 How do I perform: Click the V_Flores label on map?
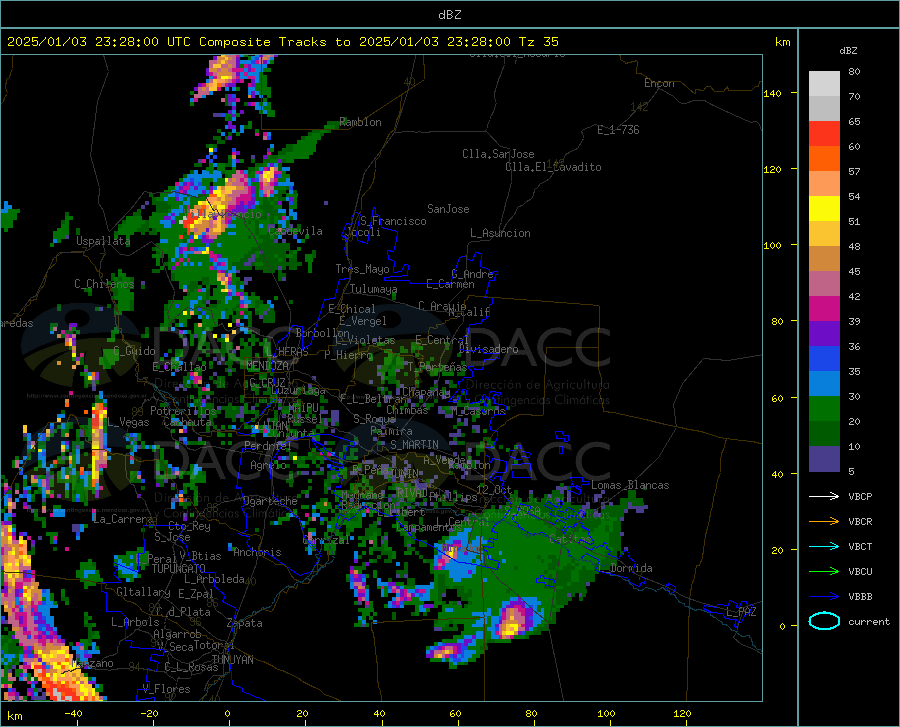coord(166,689)
